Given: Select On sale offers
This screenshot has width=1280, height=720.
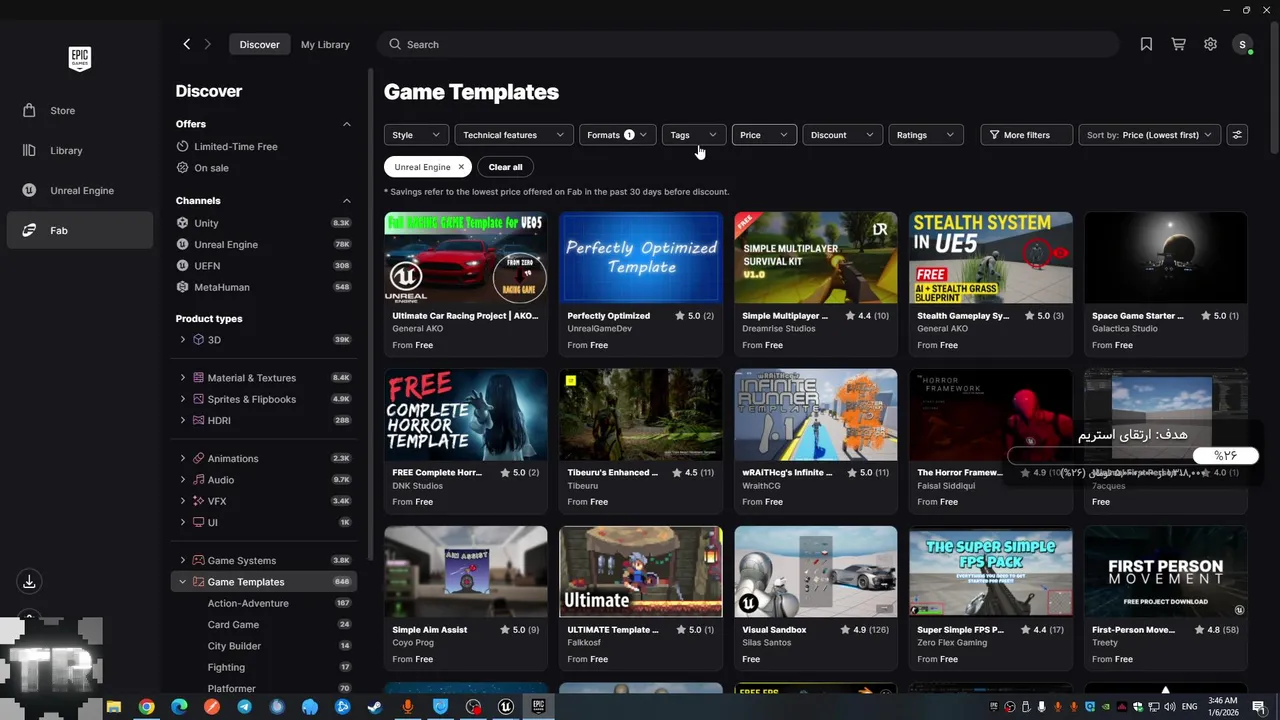Looking at the screenshot, I should click(211, 168).
